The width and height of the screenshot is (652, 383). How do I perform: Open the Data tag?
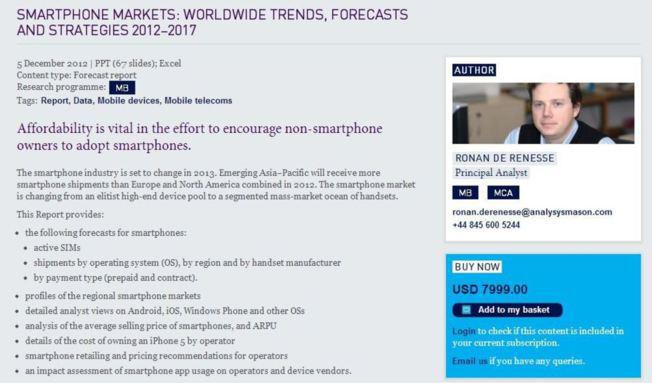(x=83, y=101)
